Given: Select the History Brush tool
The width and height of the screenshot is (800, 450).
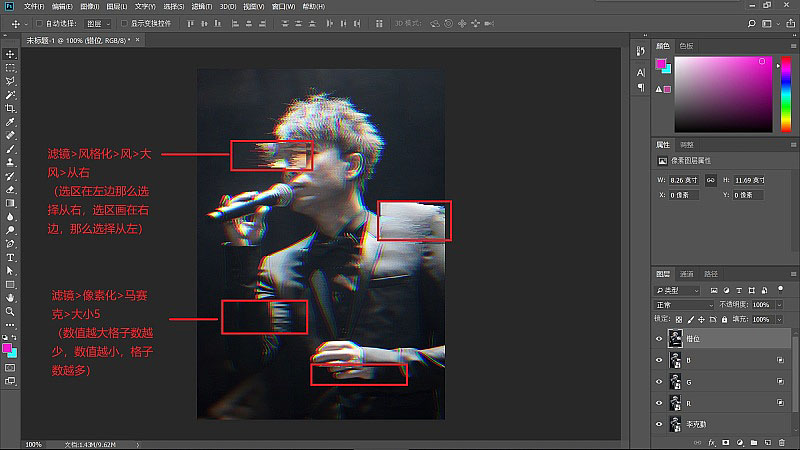Looking at the screenshot, I should (10, 176).
